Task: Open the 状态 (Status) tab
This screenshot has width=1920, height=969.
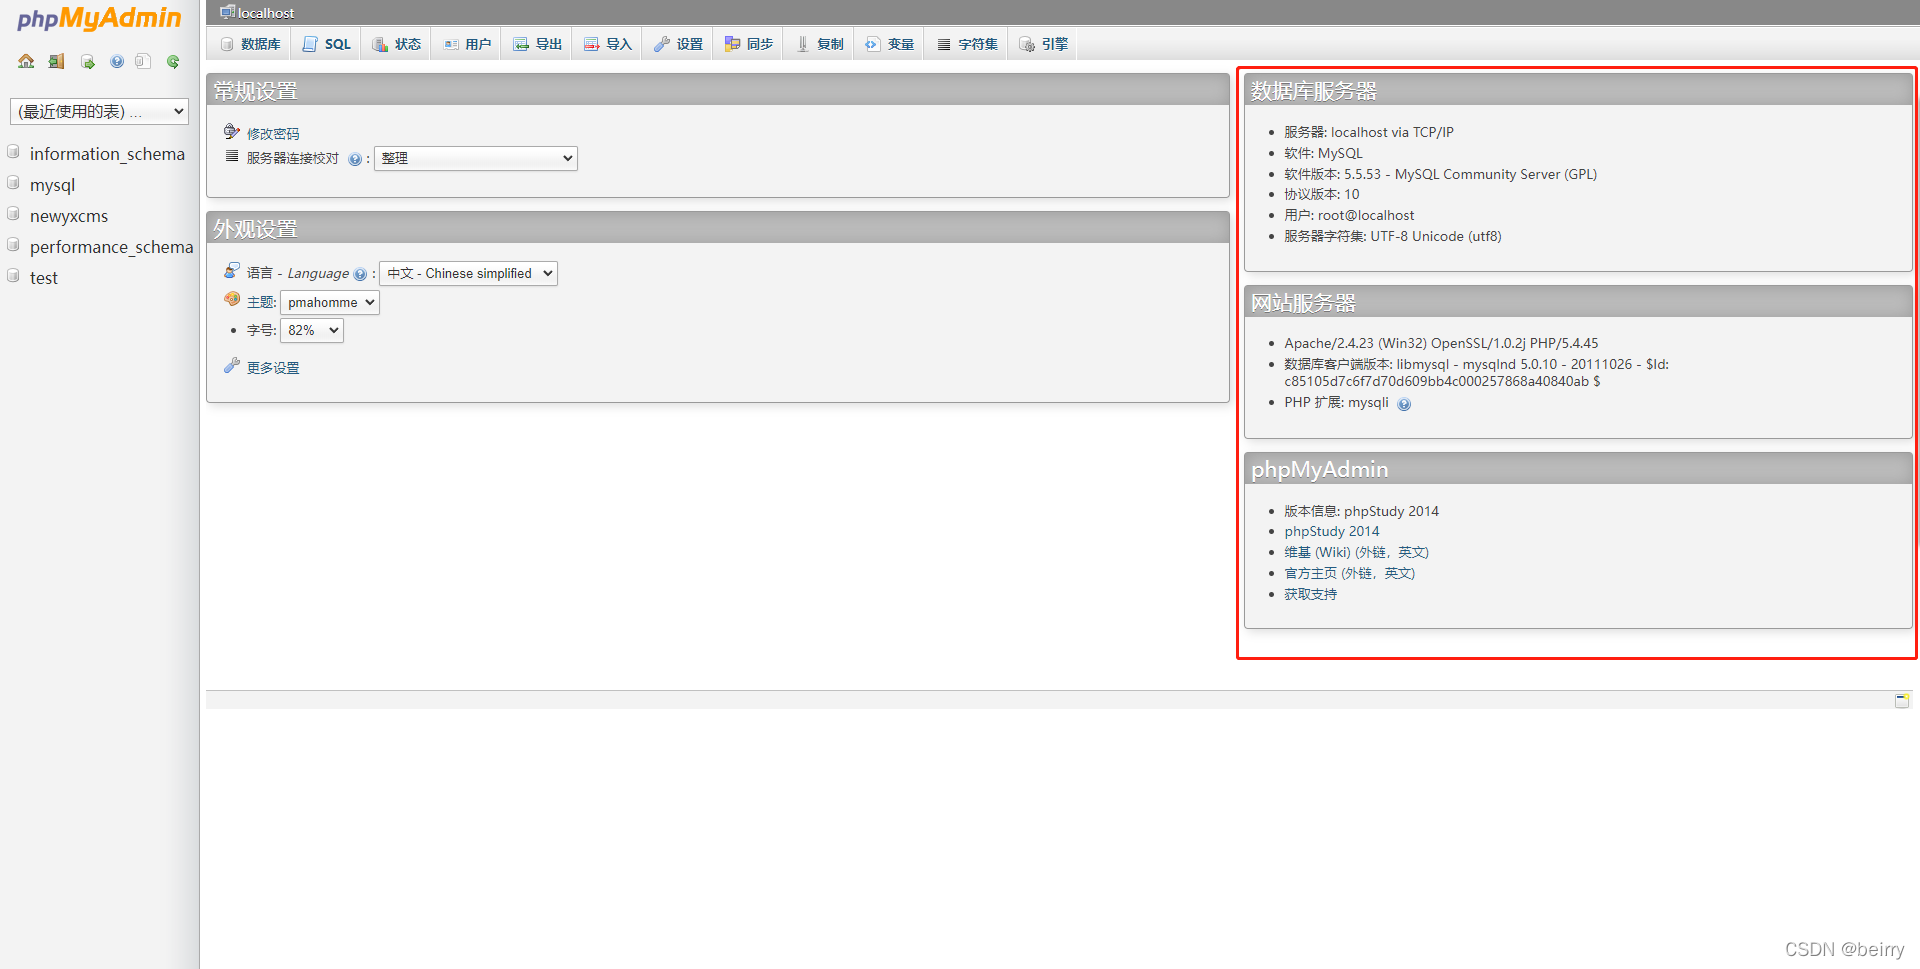Action: 396,44
